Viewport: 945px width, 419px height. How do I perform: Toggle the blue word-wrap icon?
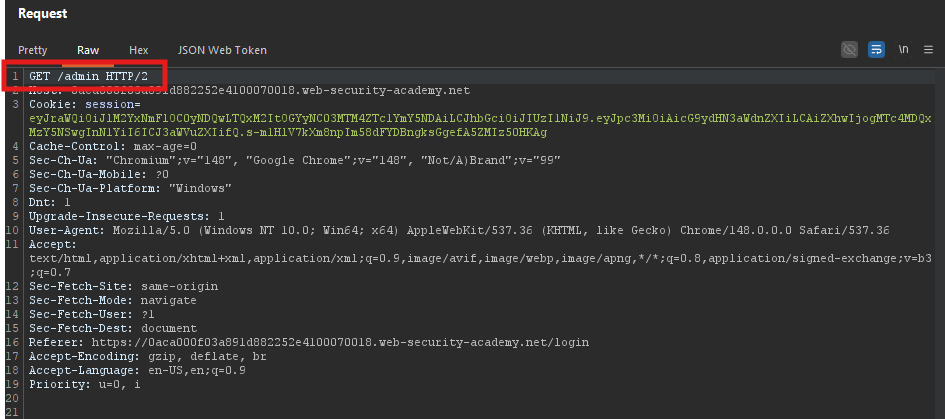point(876,49)
